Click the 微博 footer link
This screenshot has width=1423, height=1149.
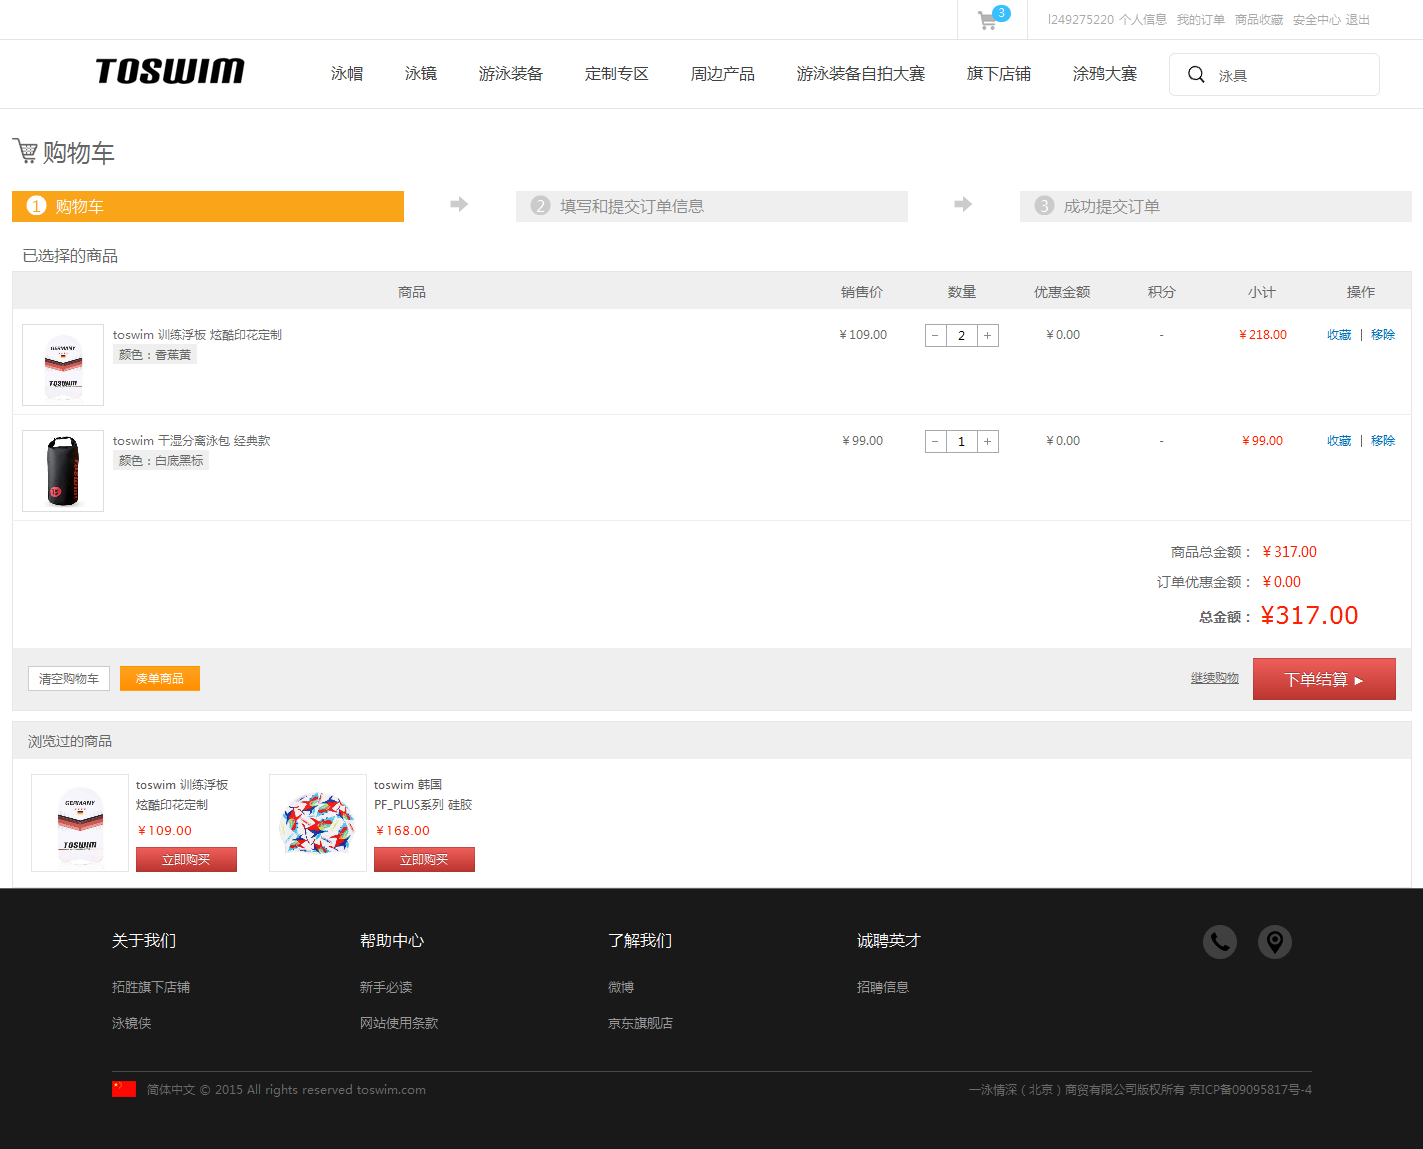coord(621,987)
